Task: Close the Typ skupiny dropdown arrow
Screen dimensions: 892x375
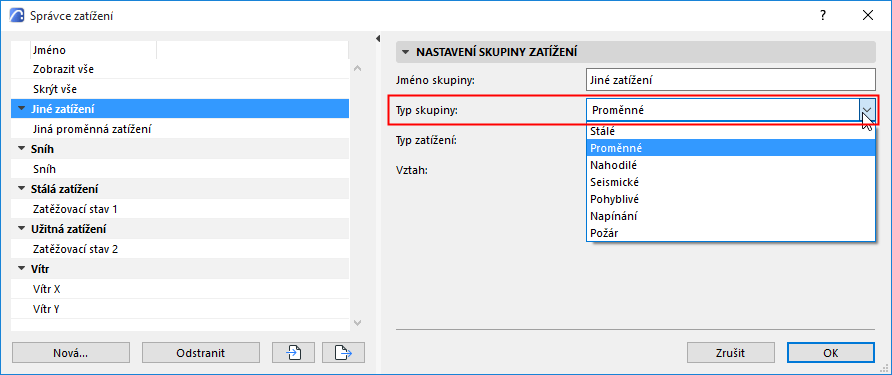Action: (867, 110)
